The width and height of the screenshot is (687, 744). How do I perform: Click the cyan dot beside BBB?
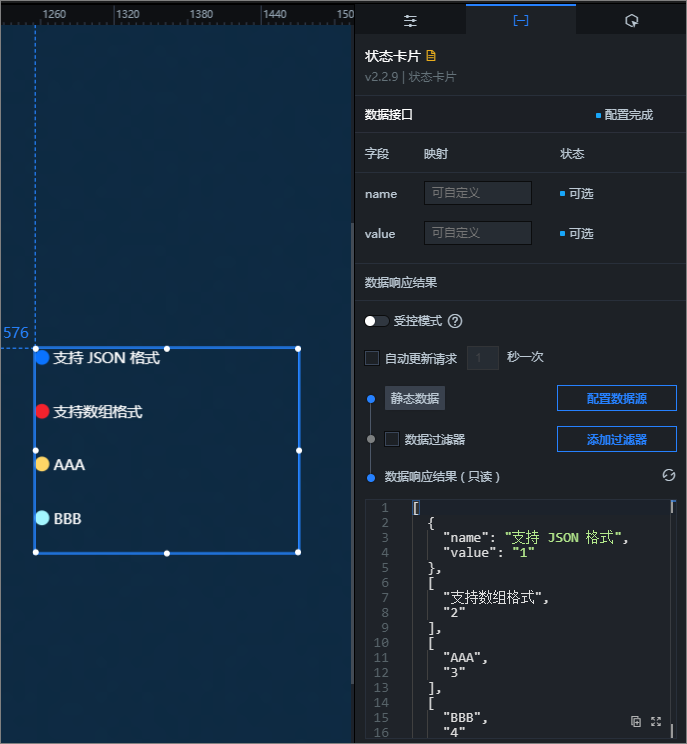42,518
